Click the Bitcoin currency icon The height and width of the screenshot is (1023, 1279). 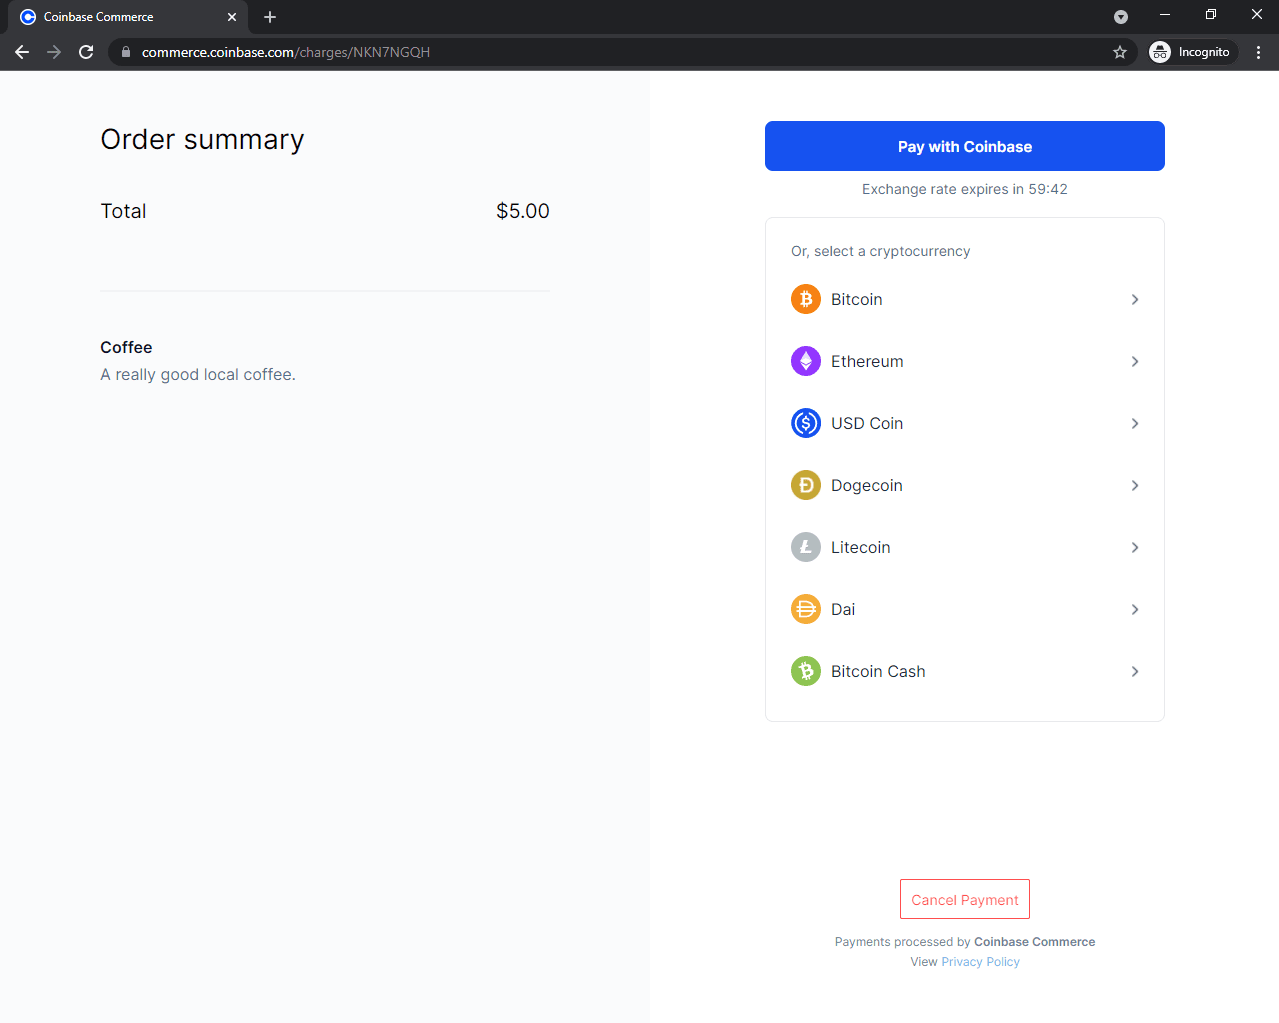click(806, 299)
